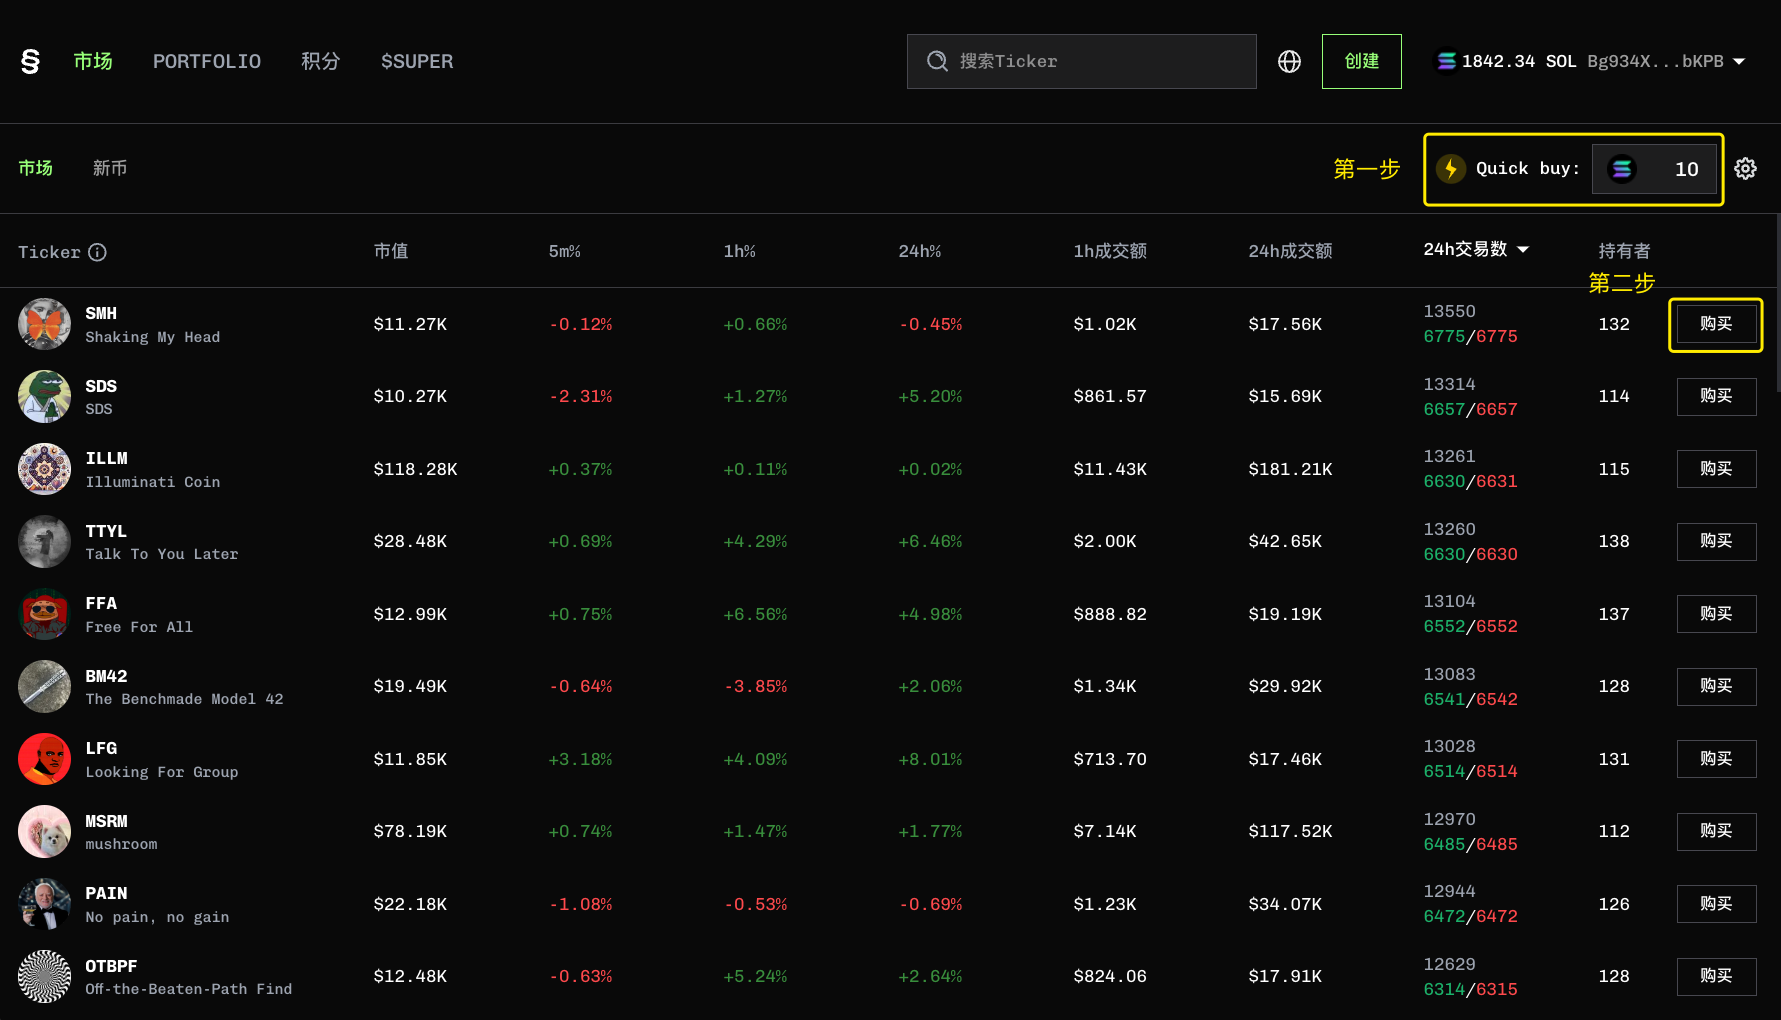Screen dimensions: 1781x1020
Task: Click the SDS frog token avatar
Action: [44, 397]
